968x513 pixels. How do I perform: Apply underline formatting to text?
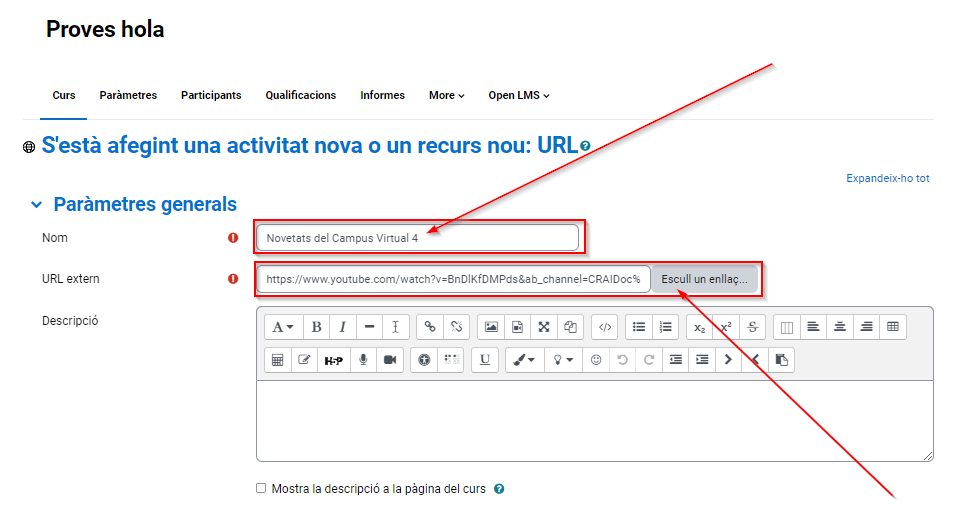tap(485, 360)
